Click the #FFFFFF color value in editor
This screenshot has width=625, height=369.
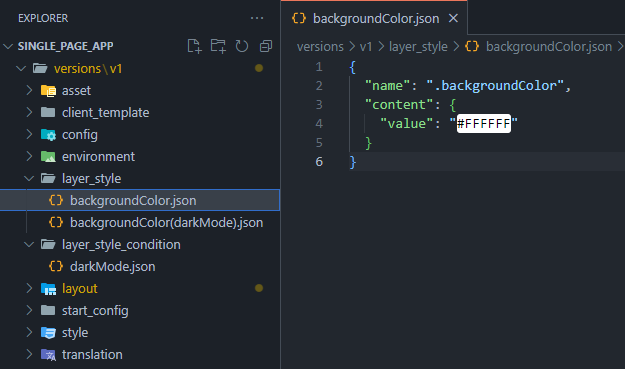click(x=483, y=124)
